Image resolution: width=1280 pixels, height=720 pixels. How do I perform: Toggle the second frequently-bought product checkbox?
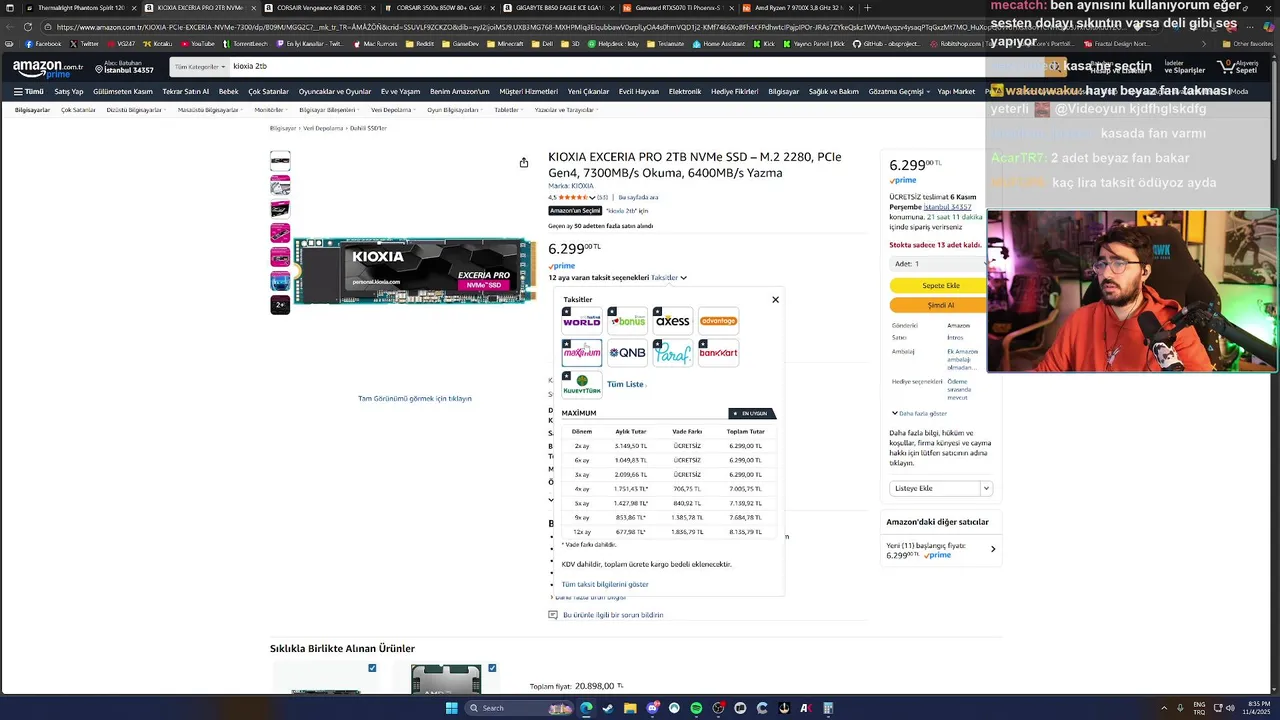click(492, 668)
